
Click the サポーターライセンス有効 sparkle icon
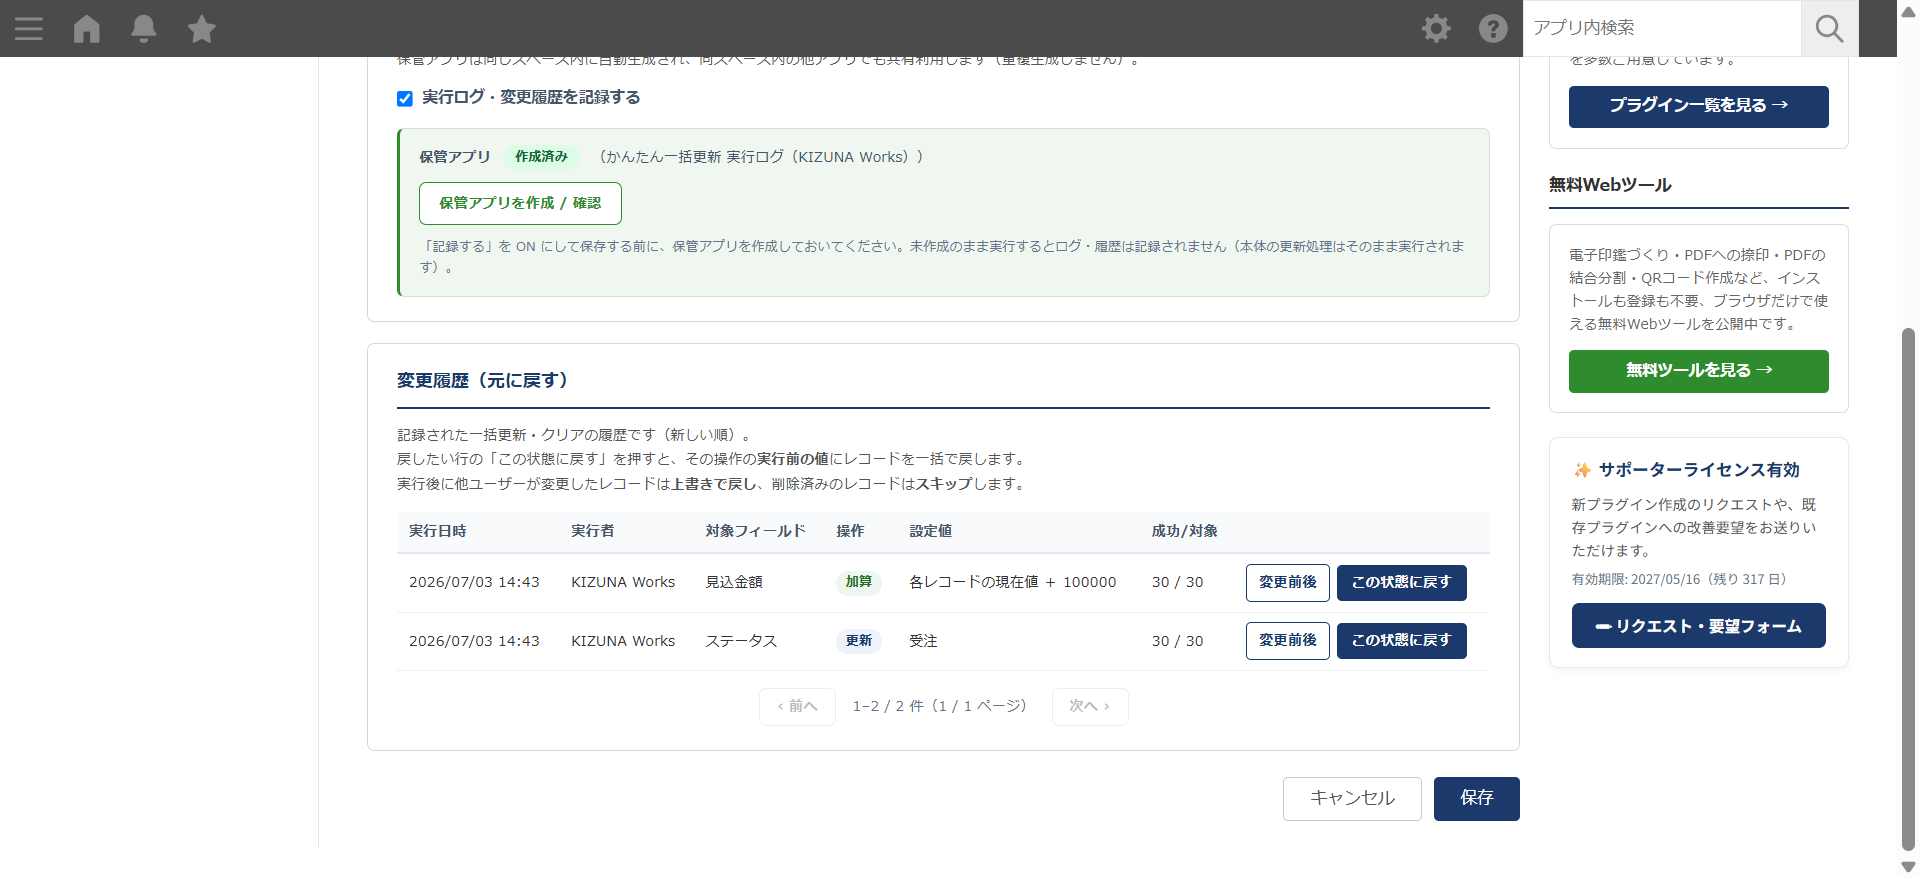tap(1582, 470)
